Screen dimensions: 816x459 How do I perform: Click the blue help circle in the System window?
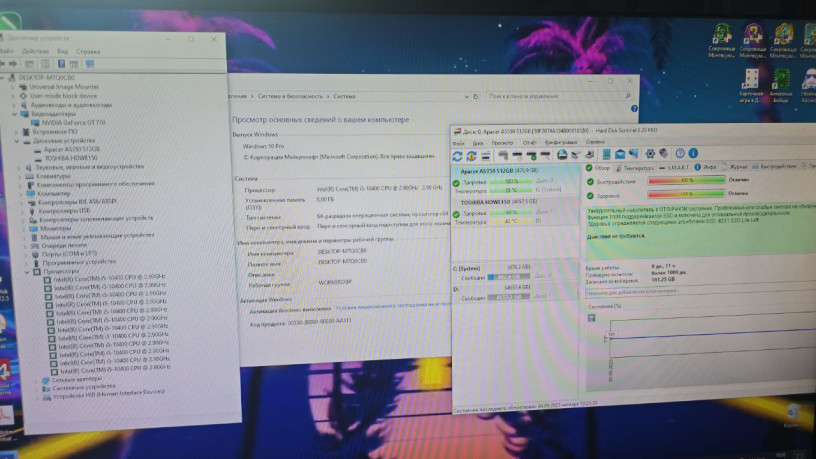point(634,108)
